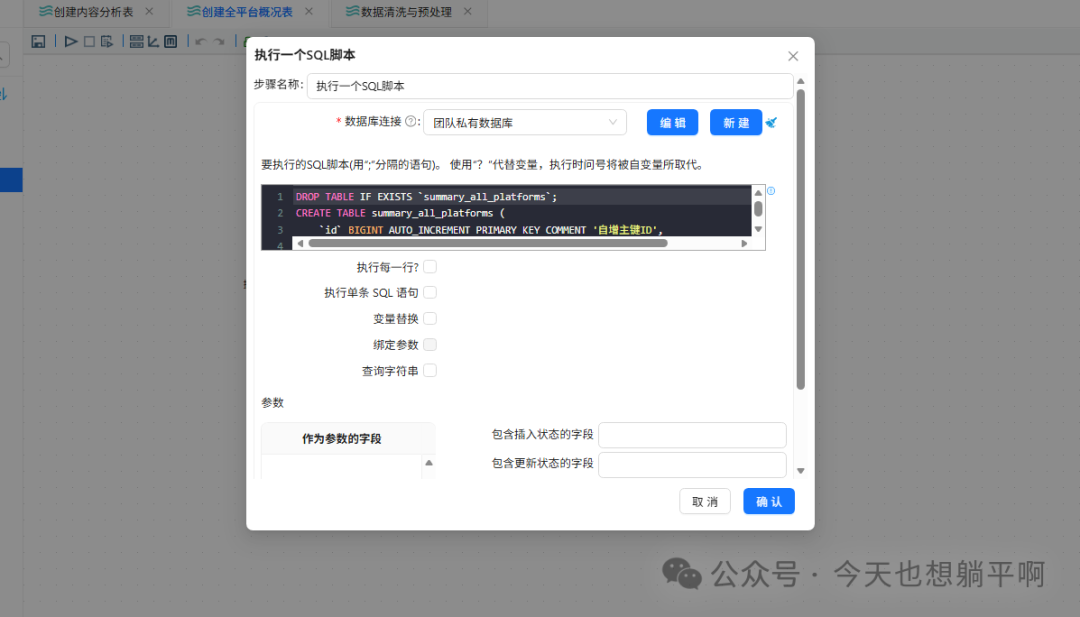The width and height of the screenshot is (1080, 617).
Task: Click the small circle icon right of the SQL editor
Action: [x=771, y=191]
